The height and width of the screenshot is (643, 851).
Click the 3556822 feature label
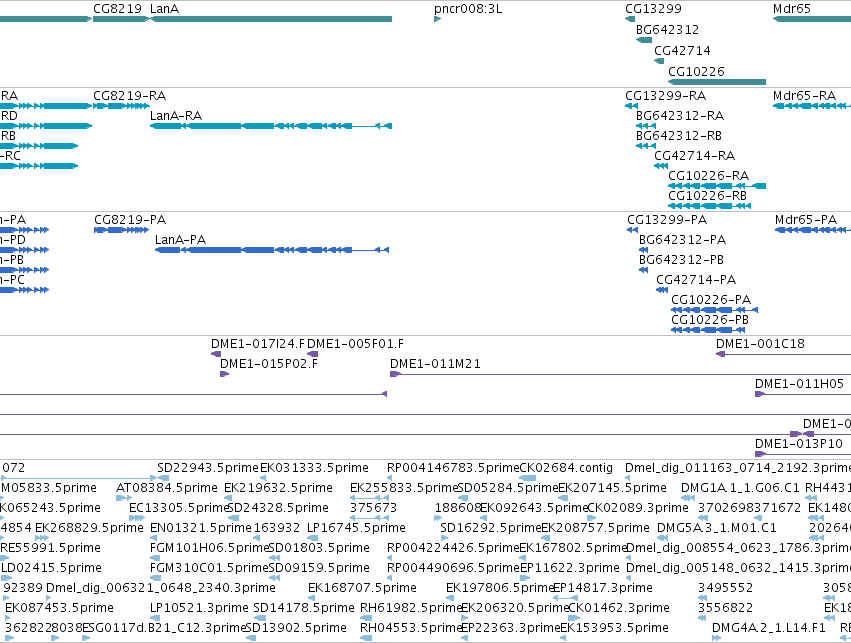(725, 608)
